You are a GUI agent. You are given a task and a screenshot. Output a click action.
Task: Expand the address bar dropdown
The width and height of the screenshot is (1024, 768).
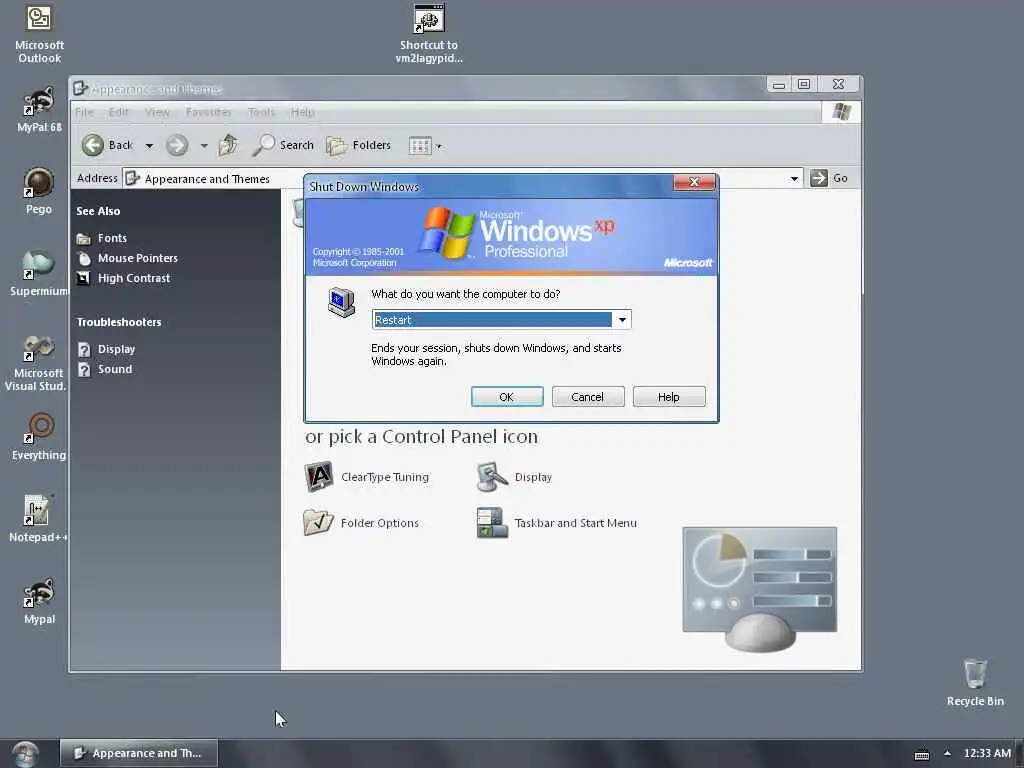(794, 178)
